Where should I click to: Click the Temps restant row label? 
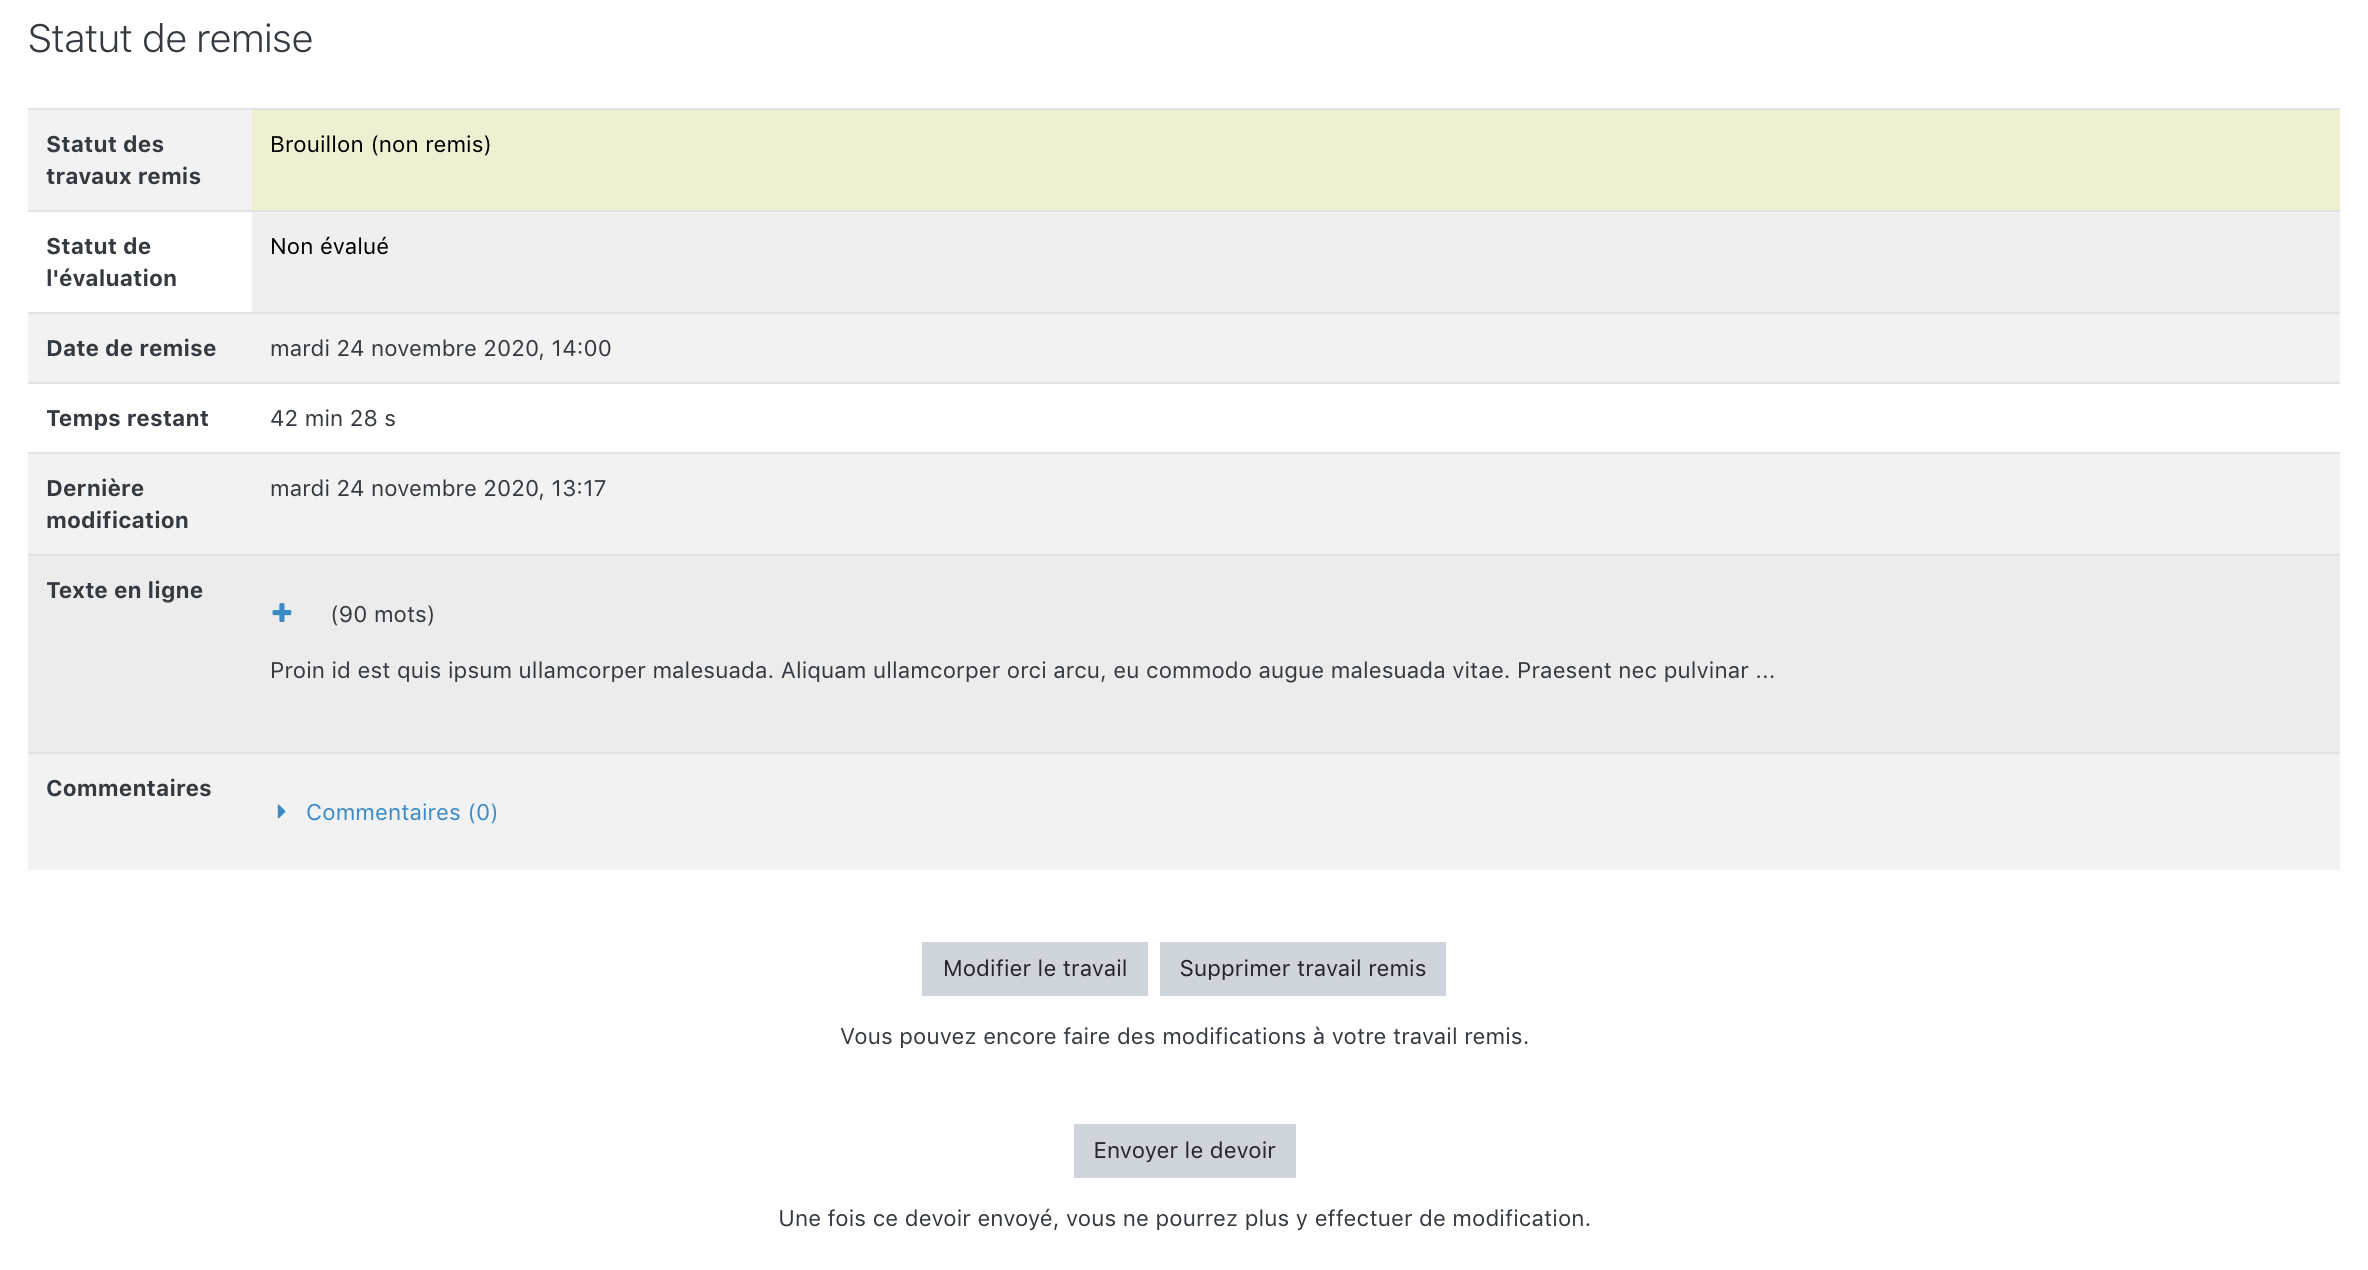coord(127,418)
